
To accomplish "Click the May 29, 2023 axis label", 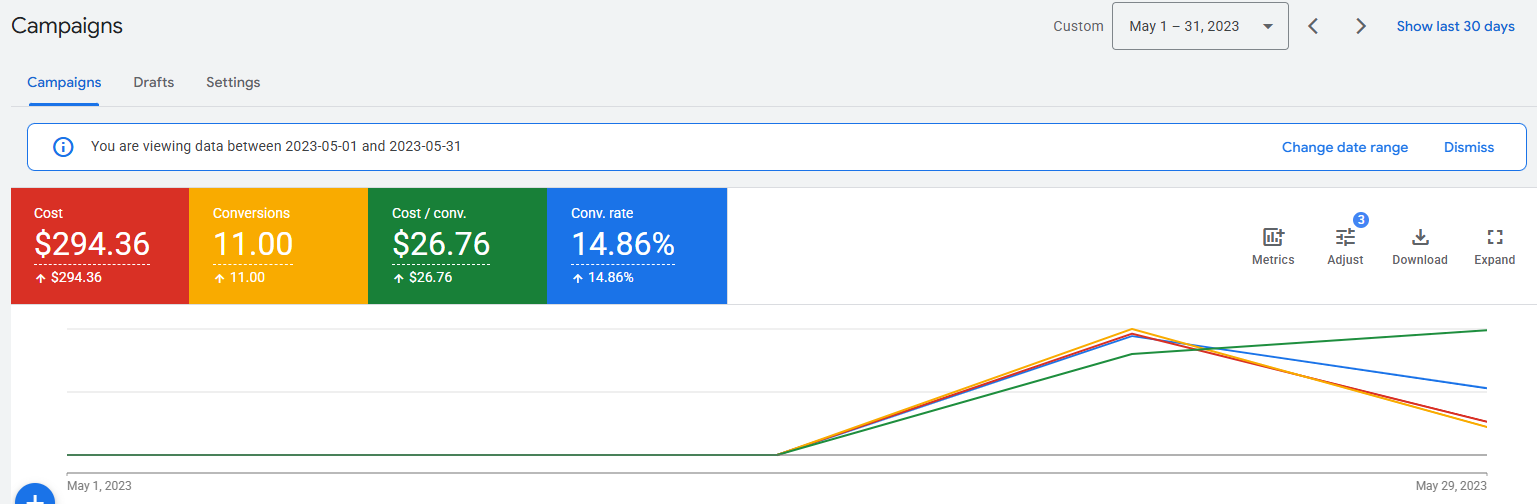I will pyautogui.click(x=1451, y=486).
